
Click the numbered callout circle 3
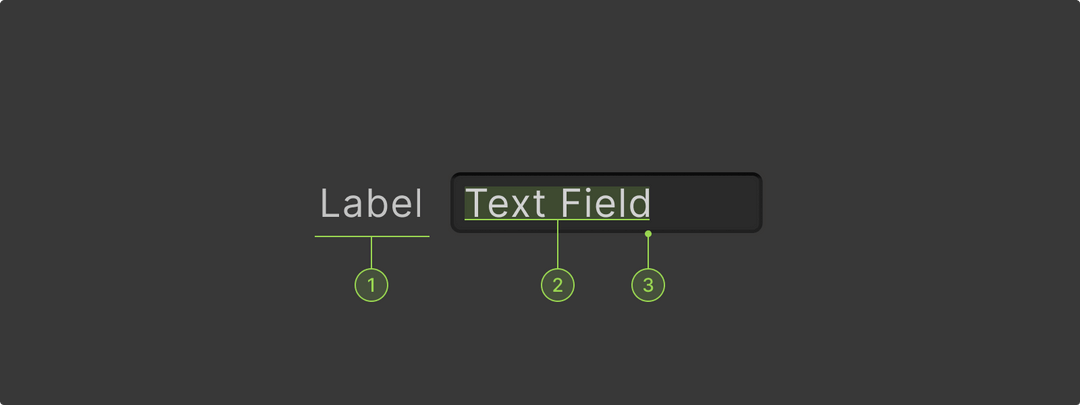(x=648, y=285)
